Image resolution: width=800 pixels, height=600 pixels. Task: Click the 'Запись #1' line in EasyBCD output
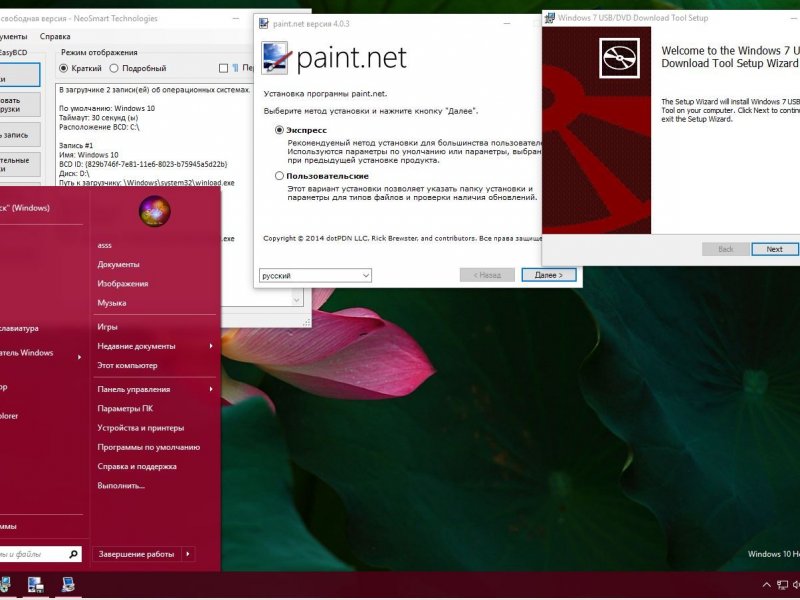click(x=76, y=145)
